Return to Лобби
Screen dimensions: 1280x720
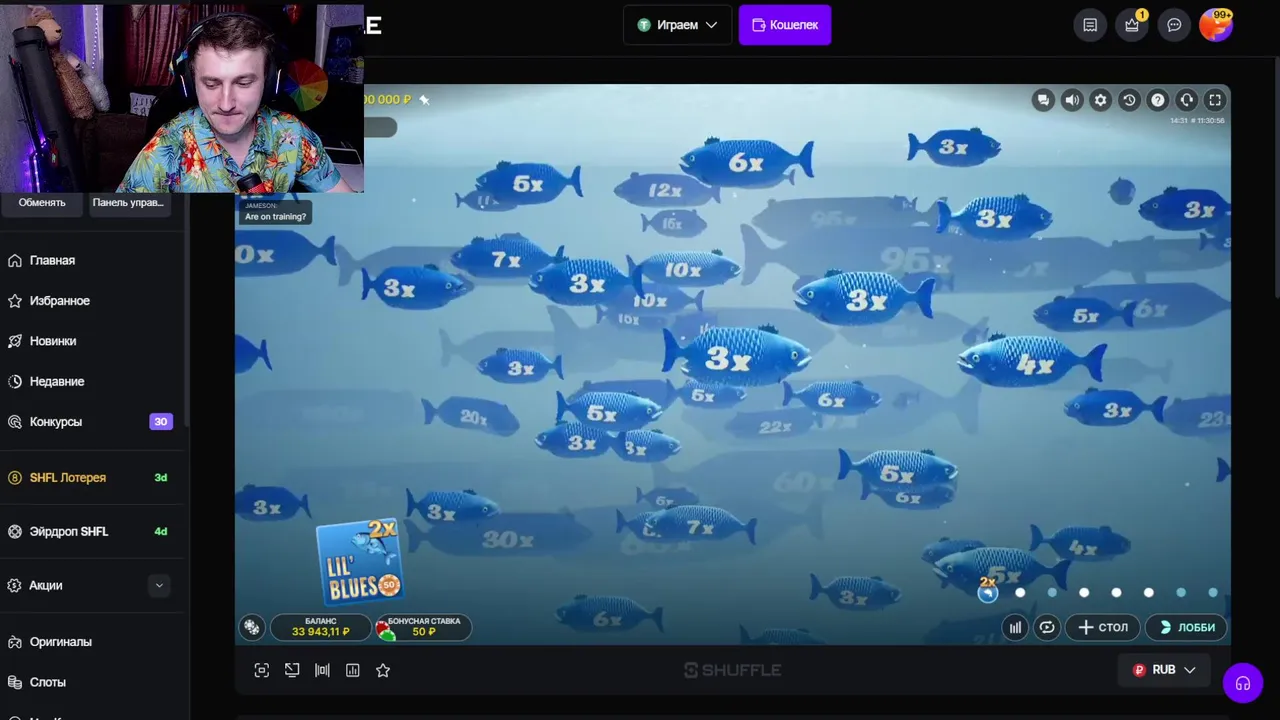click(1186, 627)
